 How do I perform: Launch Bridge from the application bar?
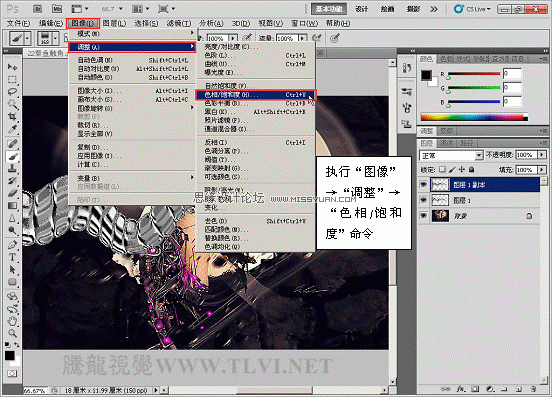pos(38,9)
